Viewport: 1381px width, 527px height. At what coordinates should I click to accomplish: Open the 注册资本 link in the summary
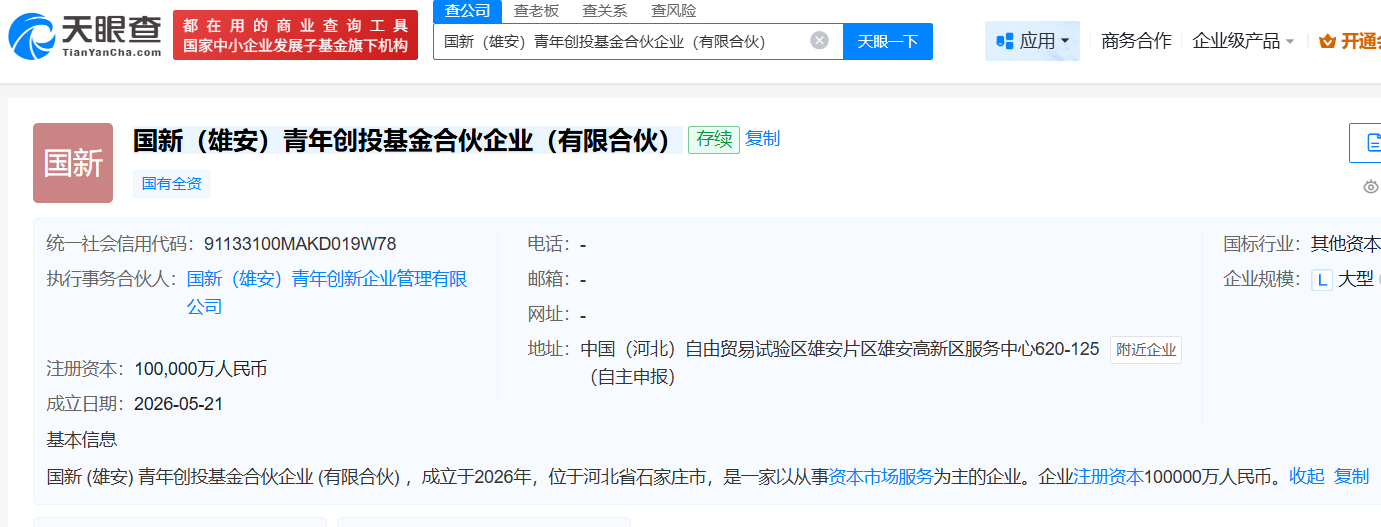pos(1108,476)
